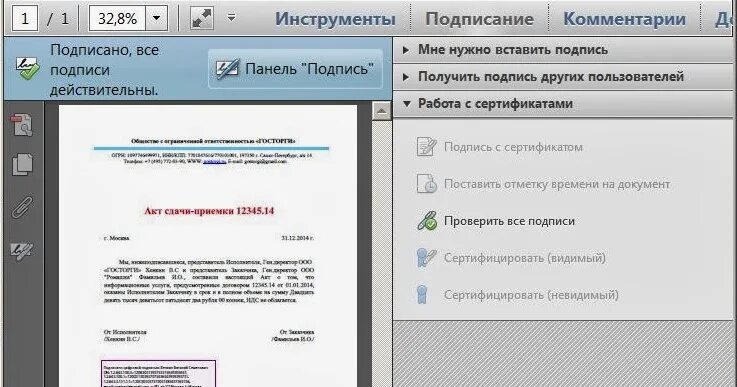Open the zoom level dropdown arrow
This screenshot has height=387, width=737.
157,19
